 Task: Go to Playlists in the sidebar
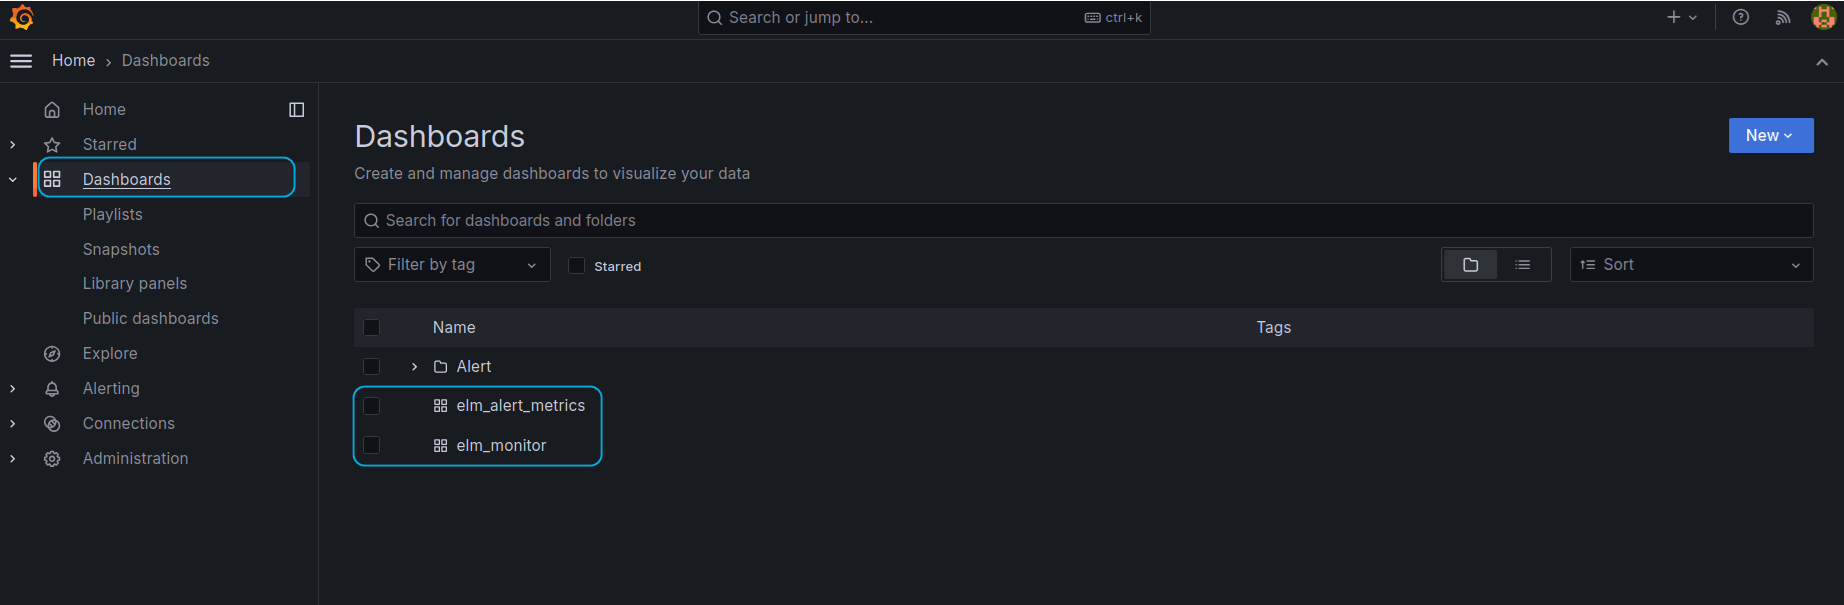coord(113,214)
